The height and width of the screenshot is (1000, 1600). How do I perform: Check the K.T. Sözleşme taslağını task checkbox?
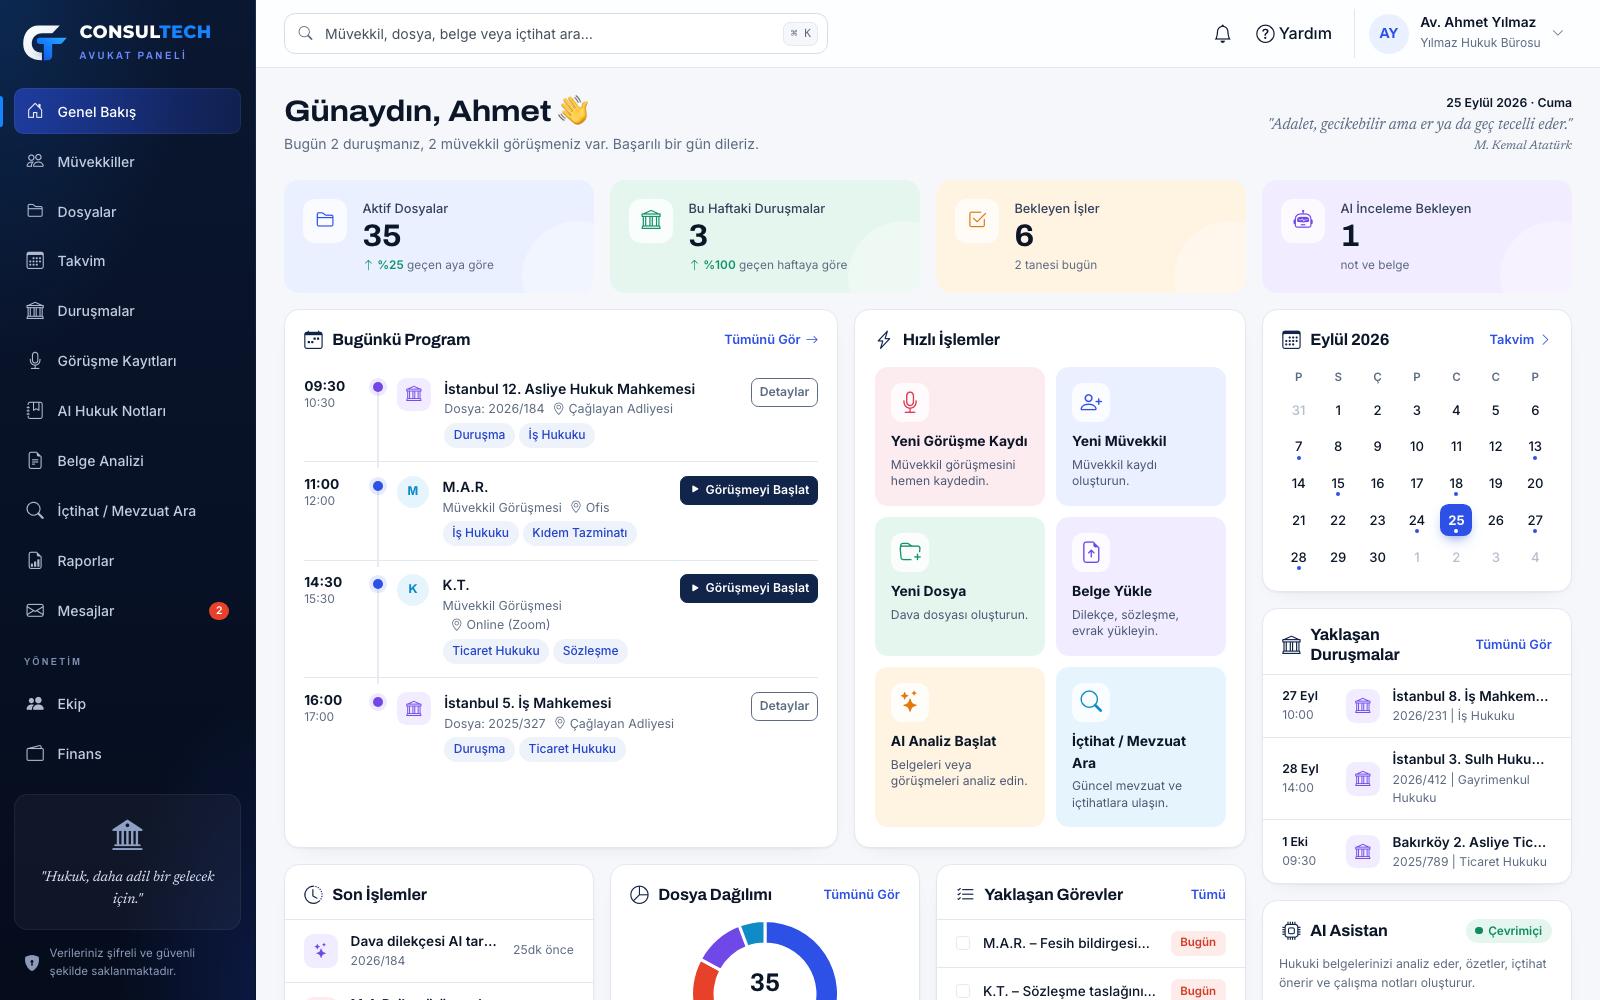pos(963,991)
